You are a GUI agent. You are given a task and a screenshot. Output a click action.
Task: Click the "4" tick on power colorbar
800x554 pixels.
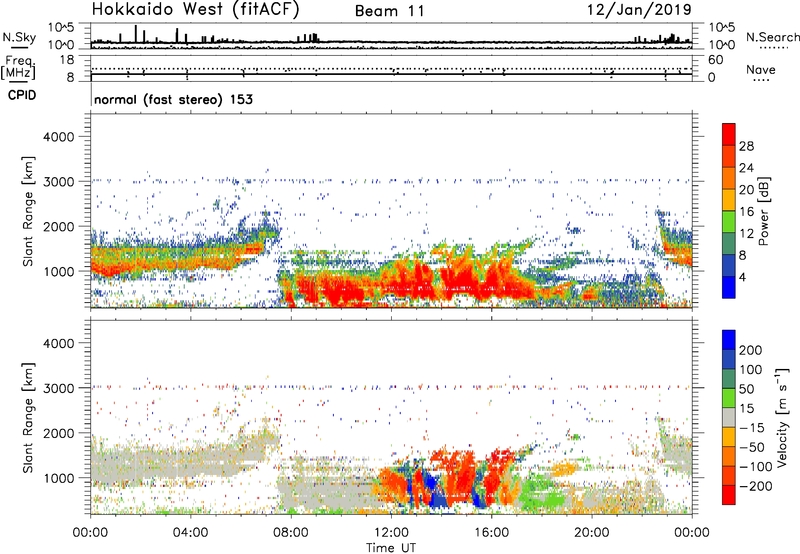coord(742,278)
